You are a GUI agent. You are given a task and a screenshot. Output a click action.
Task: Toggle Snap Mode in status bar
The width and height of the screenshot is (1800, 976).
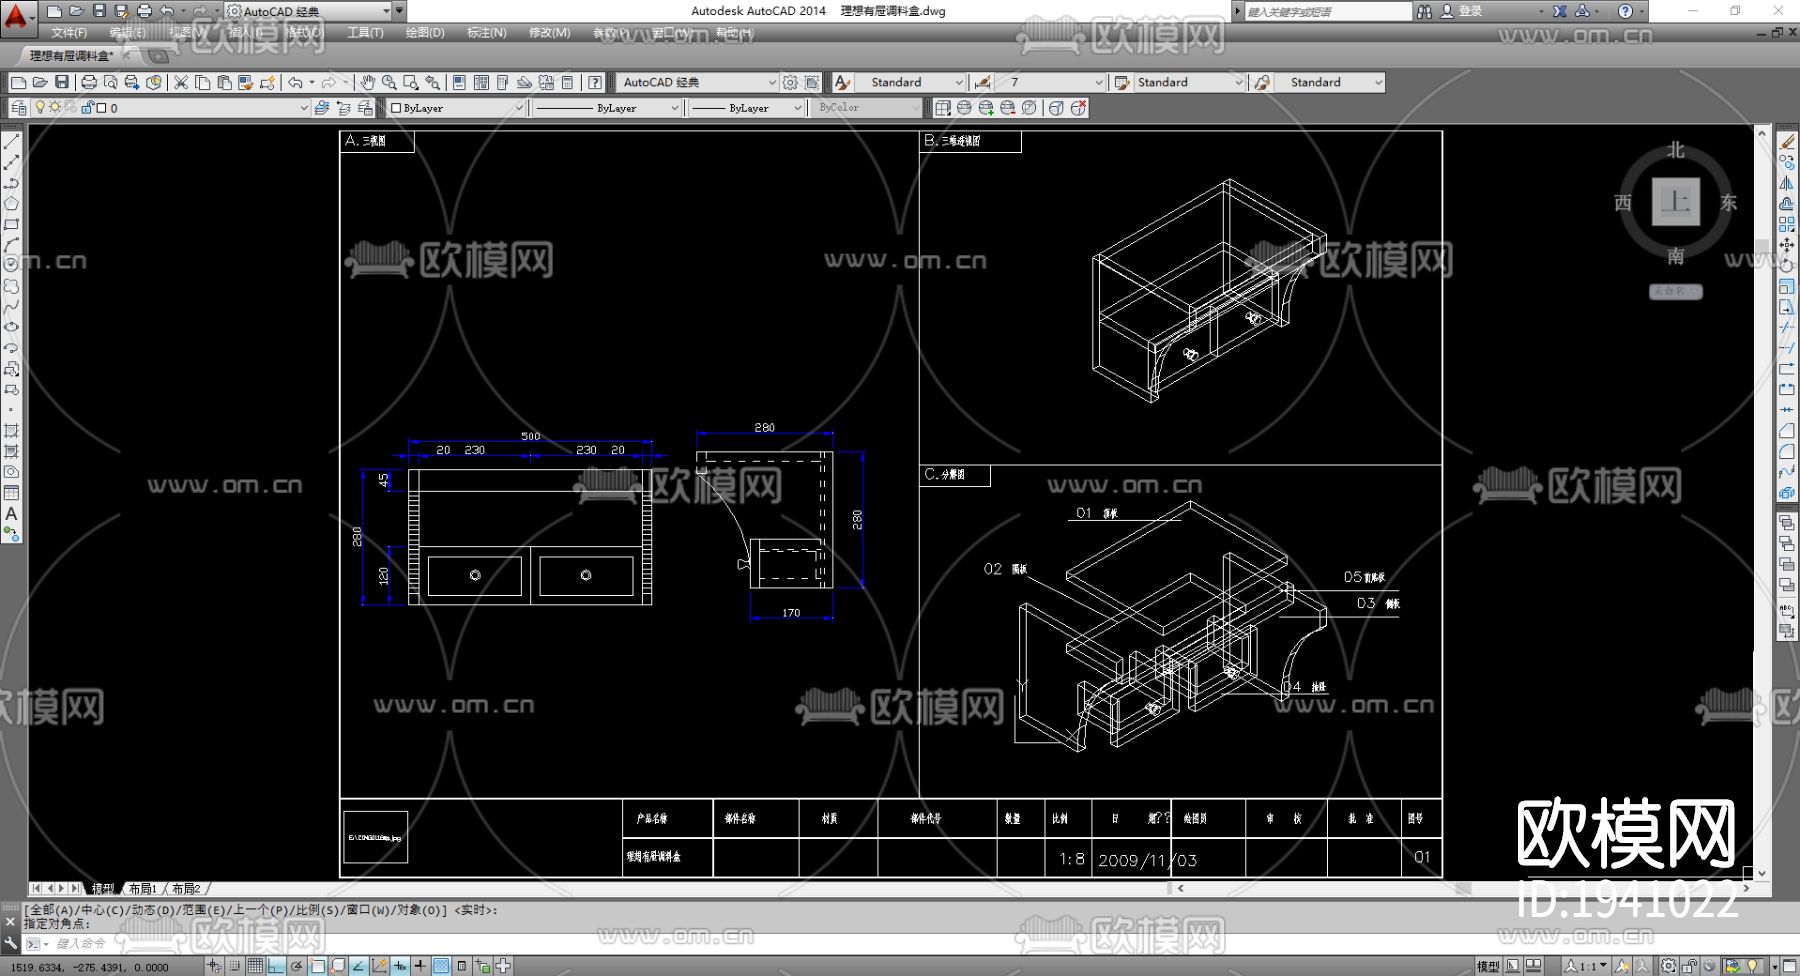tap(234, 966)
